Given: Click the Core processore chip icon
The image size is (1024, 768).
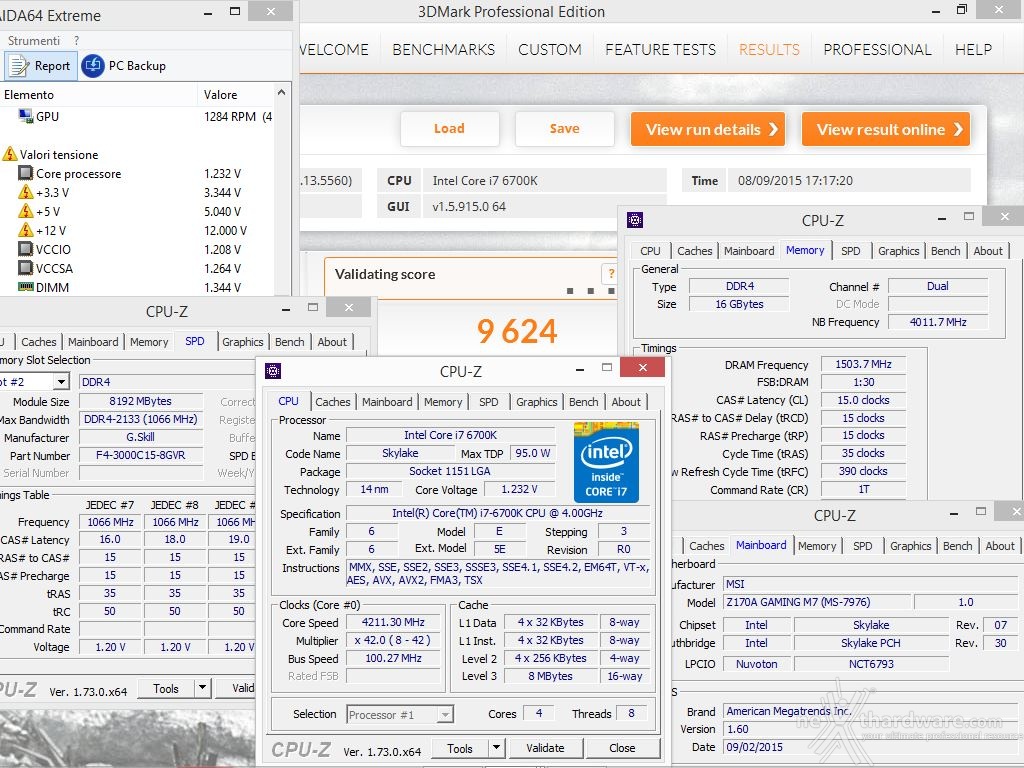Looking at the screenshot, I should (25, 173).
